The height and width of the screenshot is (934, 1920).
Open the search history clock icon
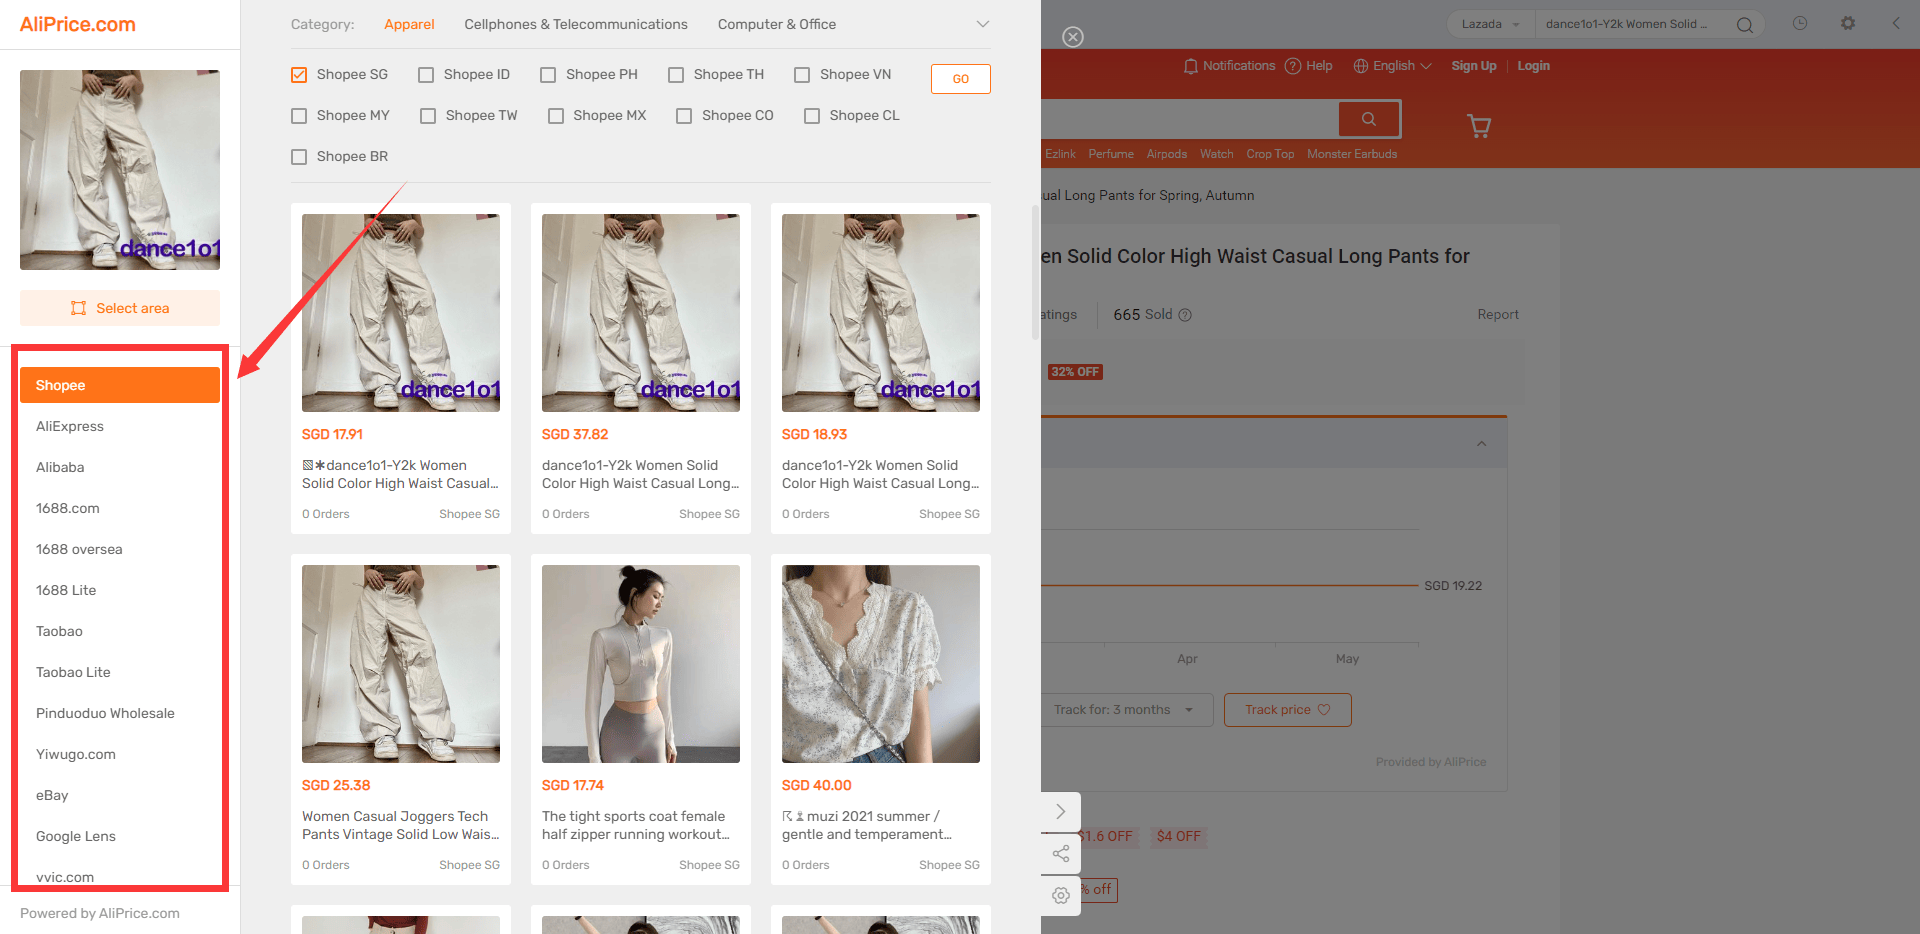tap(1800, 23)
